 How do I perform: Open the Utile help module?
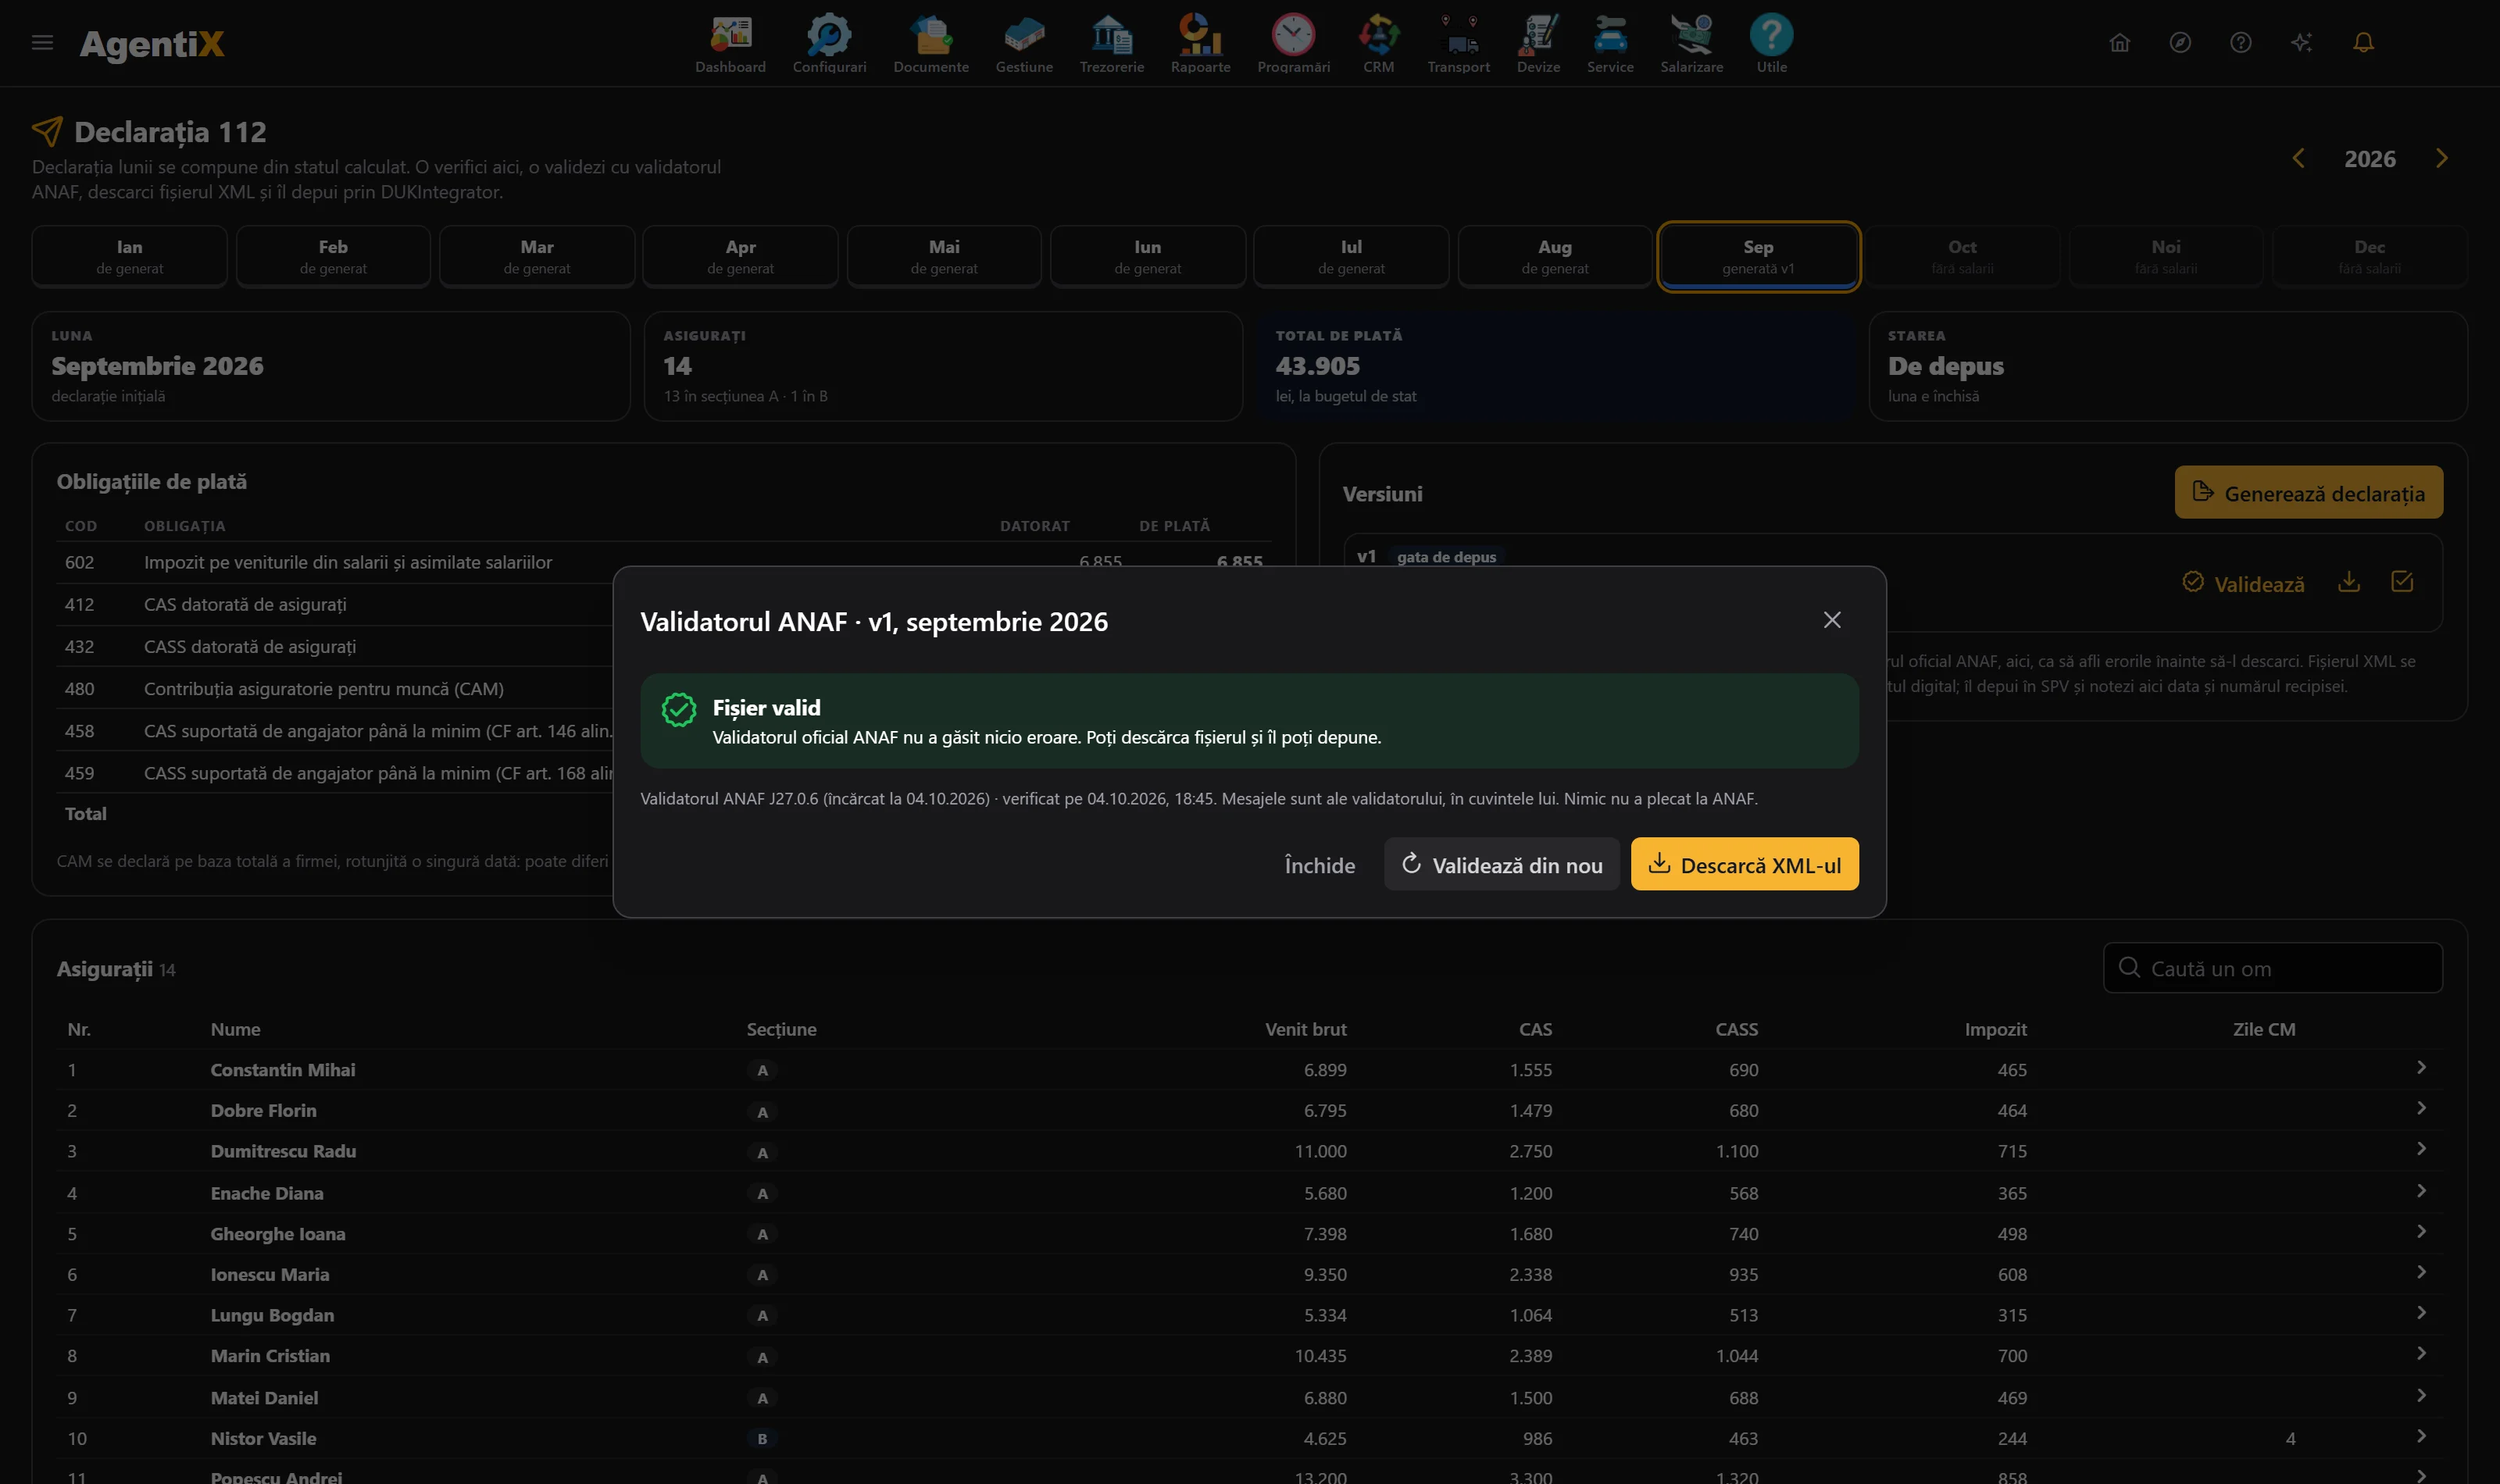click(x=1771, y=44)
